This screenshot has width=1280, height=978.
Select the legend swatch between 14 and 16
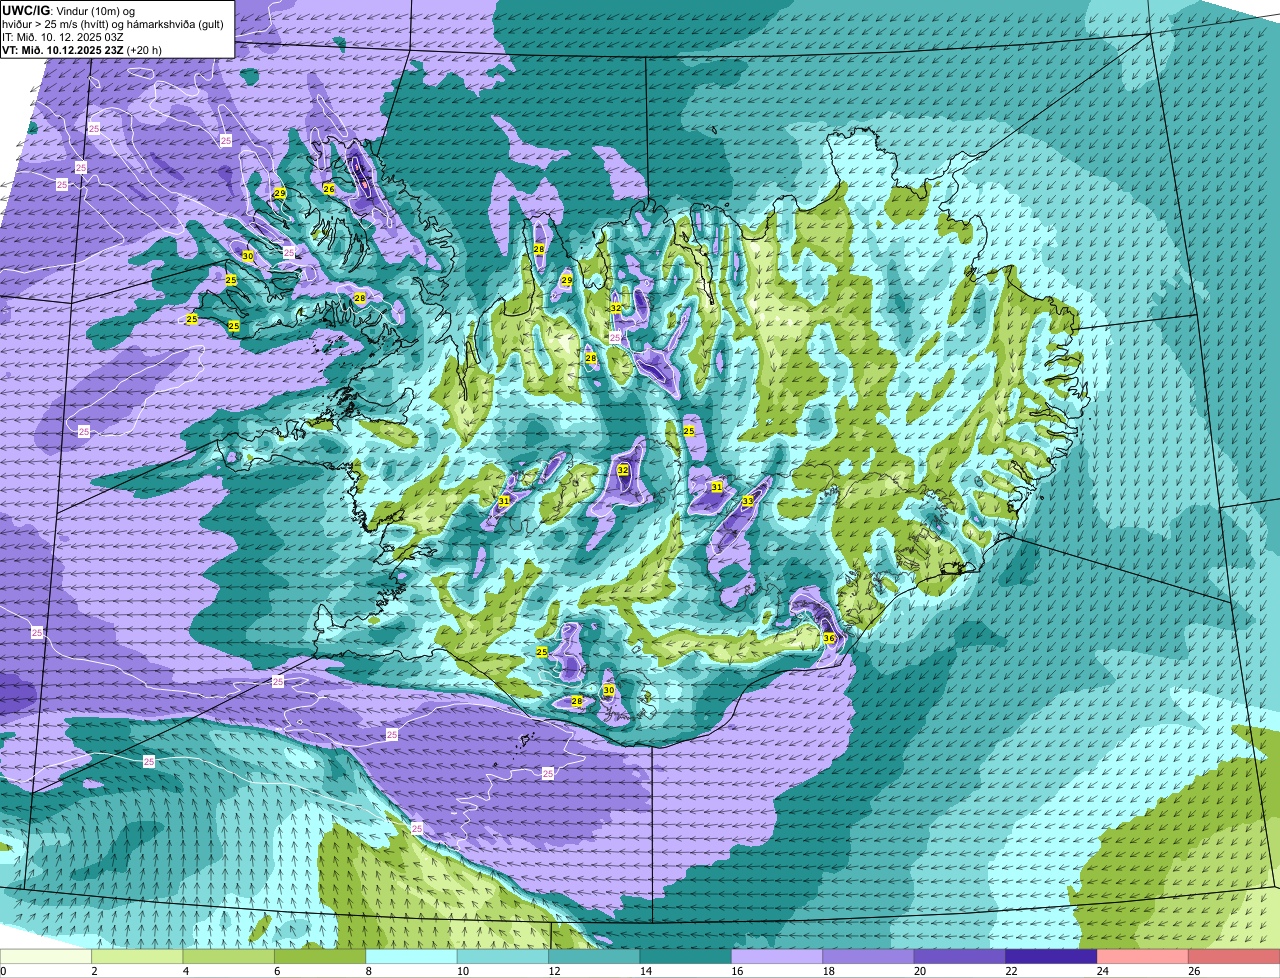pos(686,956)
